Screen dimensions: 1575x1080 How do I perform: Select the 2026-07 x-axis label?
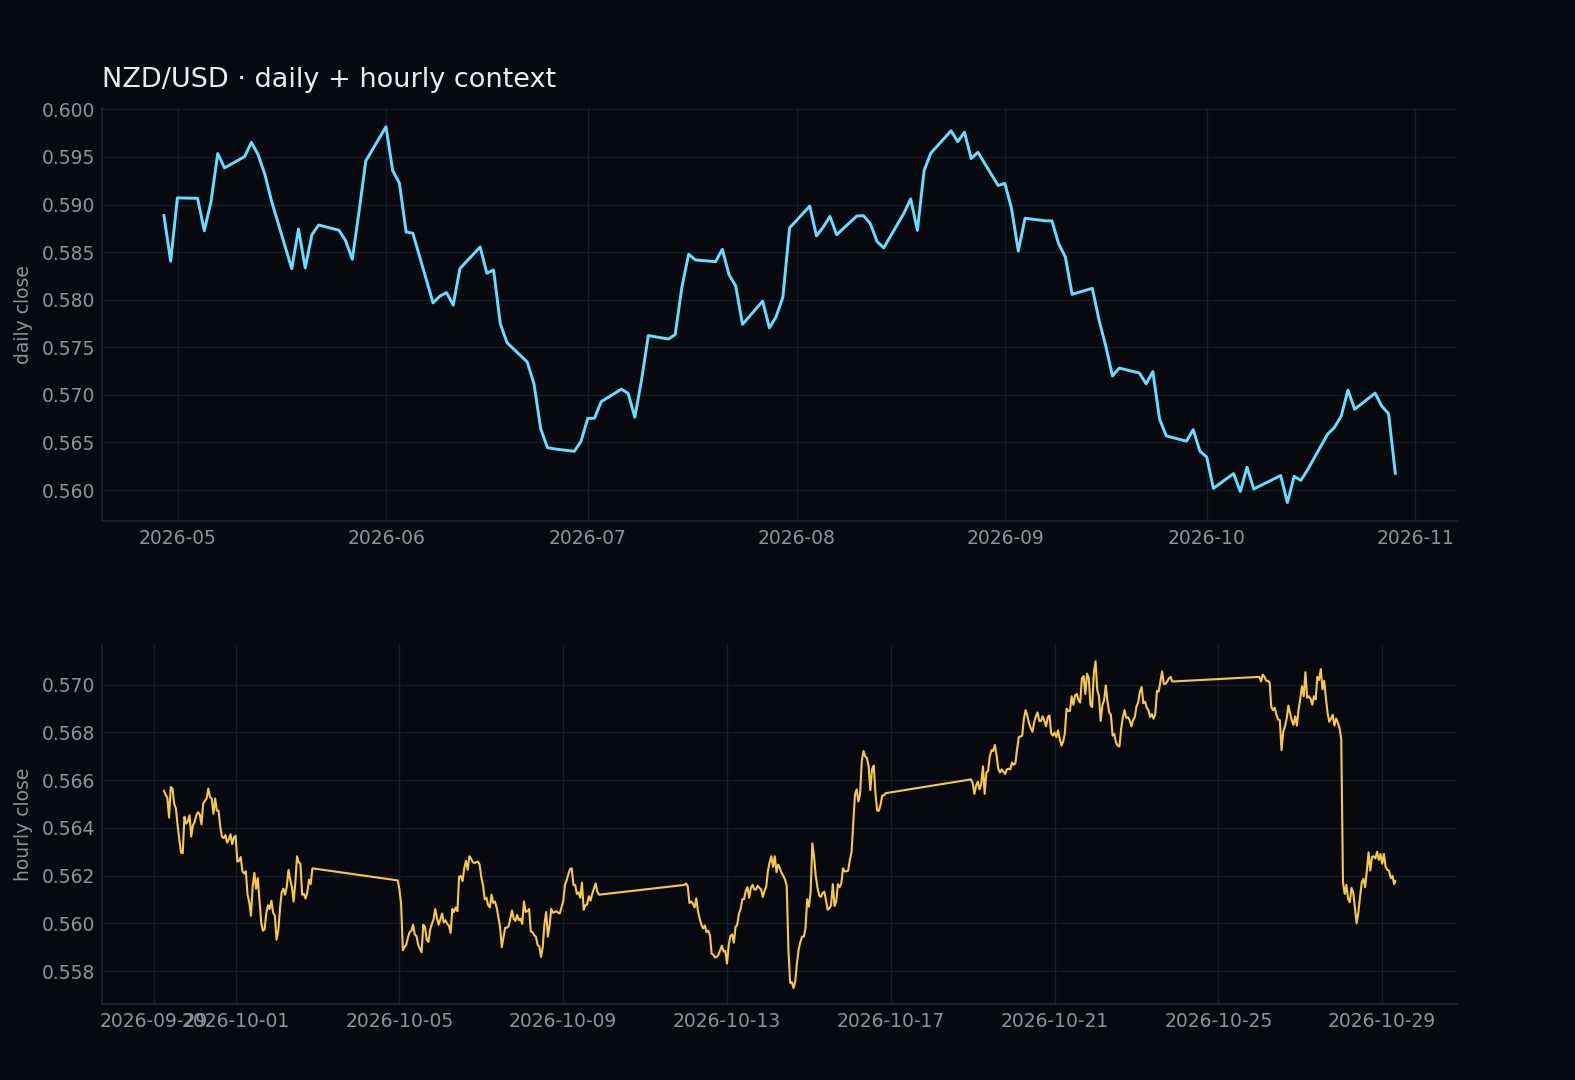click(x=587, y=538)
